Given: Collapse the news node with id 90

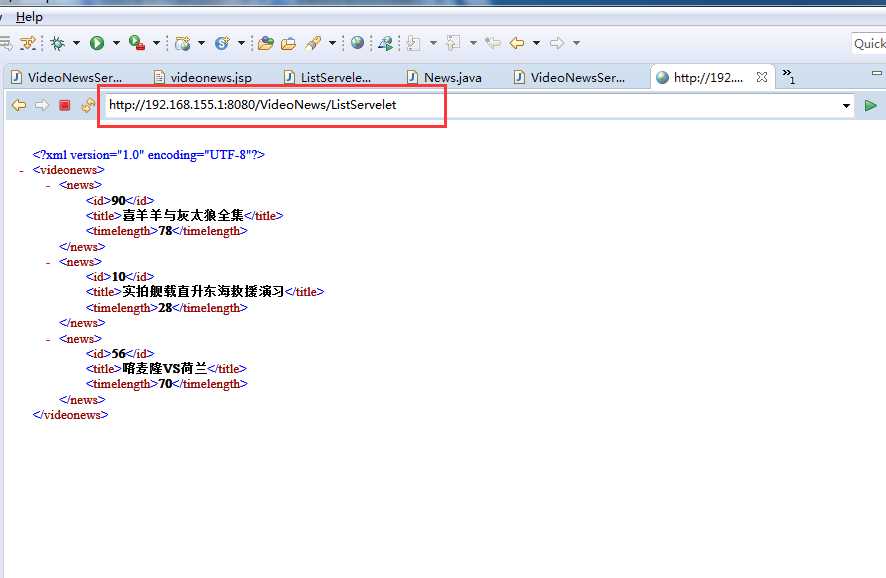Looking at the screenshot, I should pyautogui.click(x=48, y=186).
